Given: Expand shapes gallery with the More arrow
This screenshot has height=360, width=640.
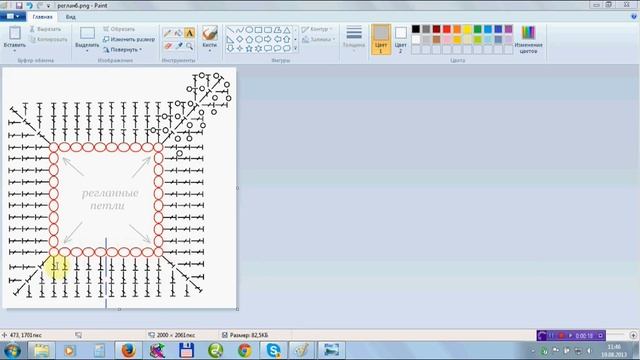Looking at the screenshot, I should (296, 49).
